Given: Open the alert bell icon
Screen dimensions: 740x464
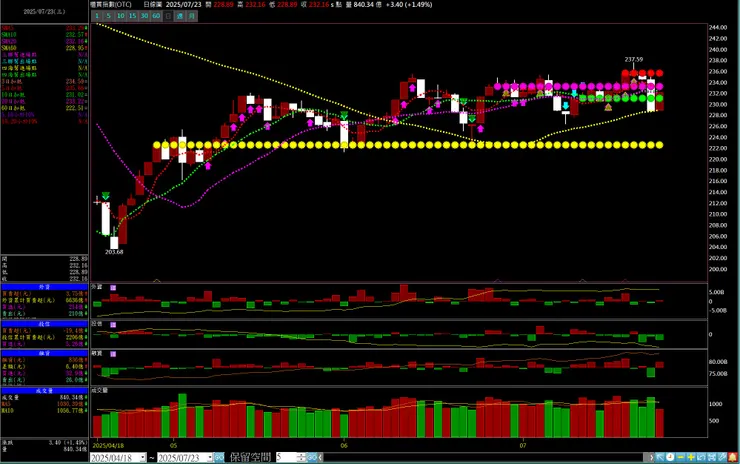Looking at the screenshot, I should tap(732, 457).
